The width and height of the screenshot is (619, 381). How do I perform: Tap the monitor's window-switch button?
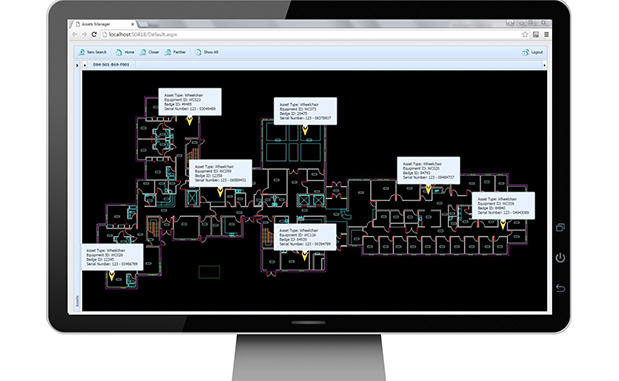[x=560, y=227]
